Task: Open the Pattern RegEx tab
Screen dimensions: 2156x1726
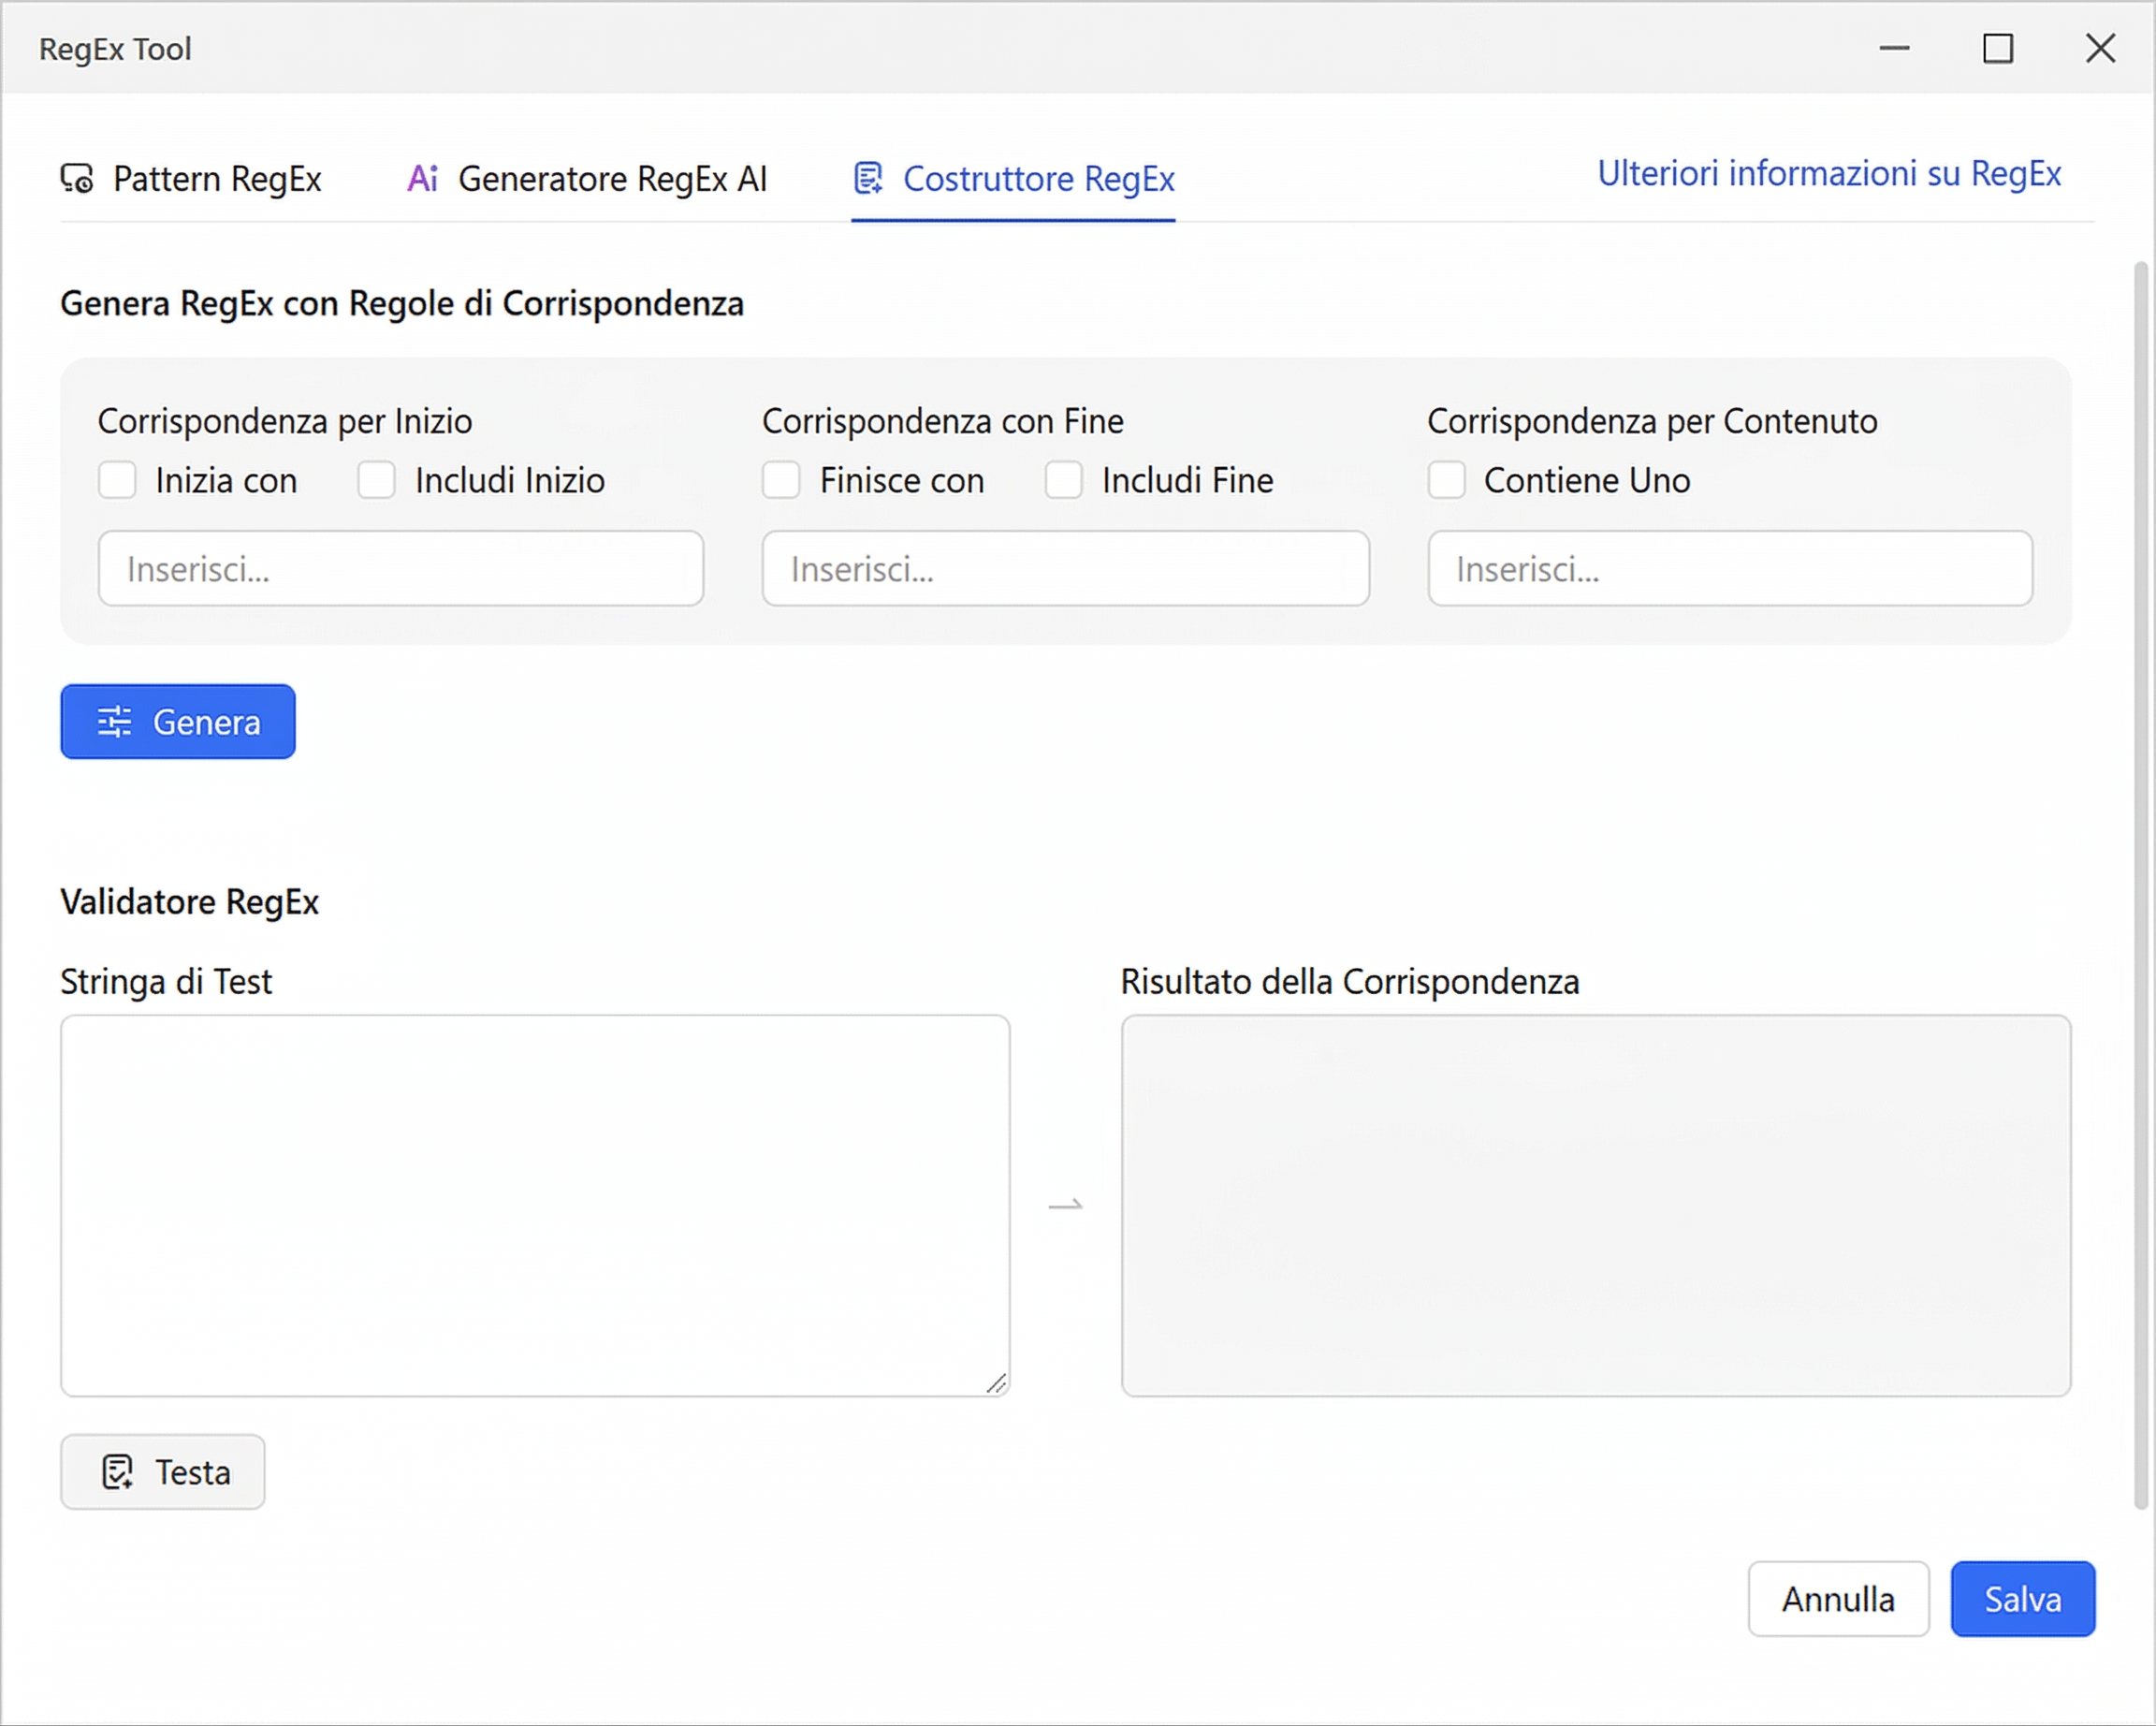Action: [x=216, y=179]
